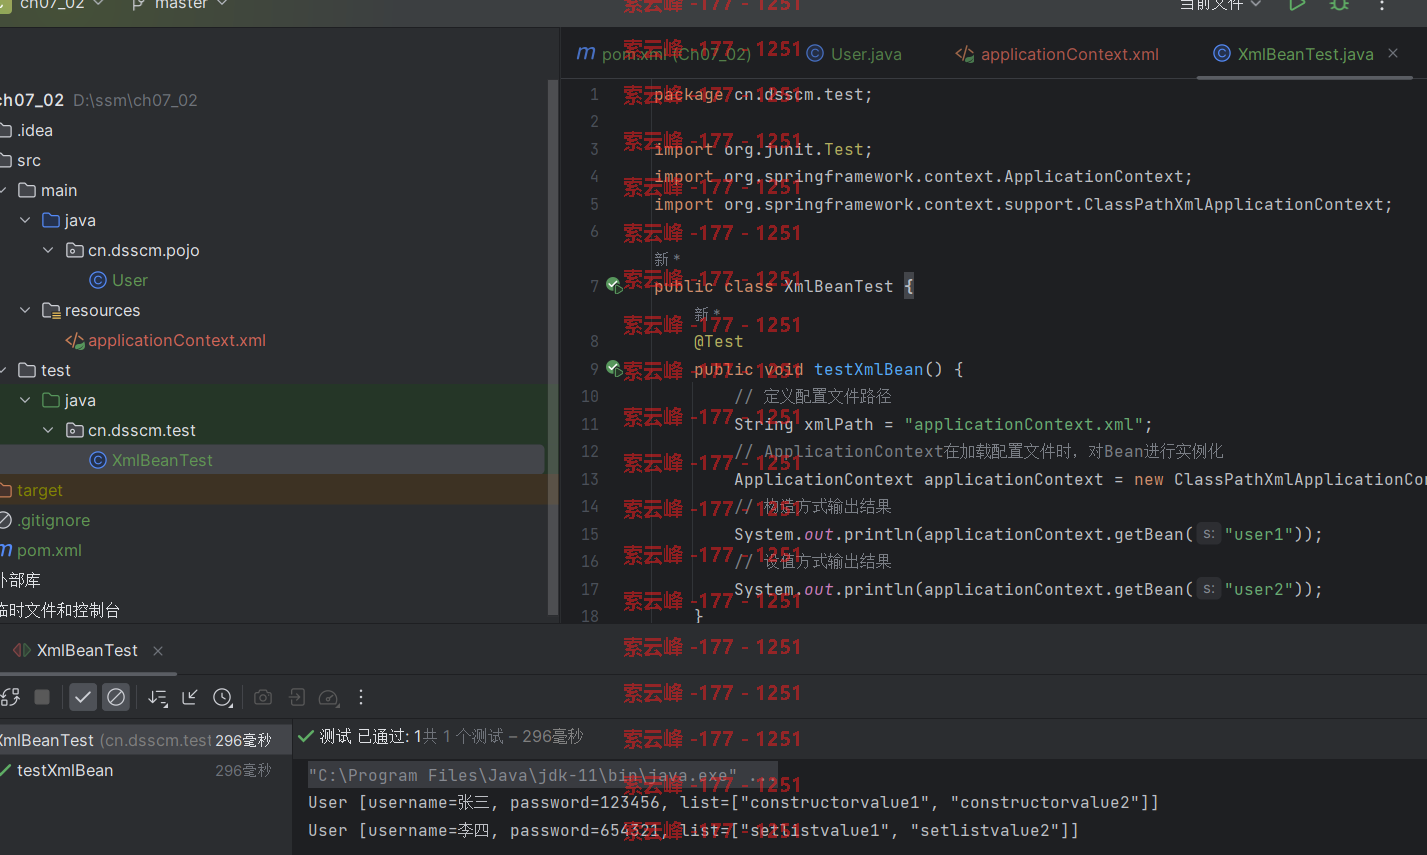Collapse the cn.dsscm.test package
This screenshot has height=855, width=1427.
tap(48, 430)
